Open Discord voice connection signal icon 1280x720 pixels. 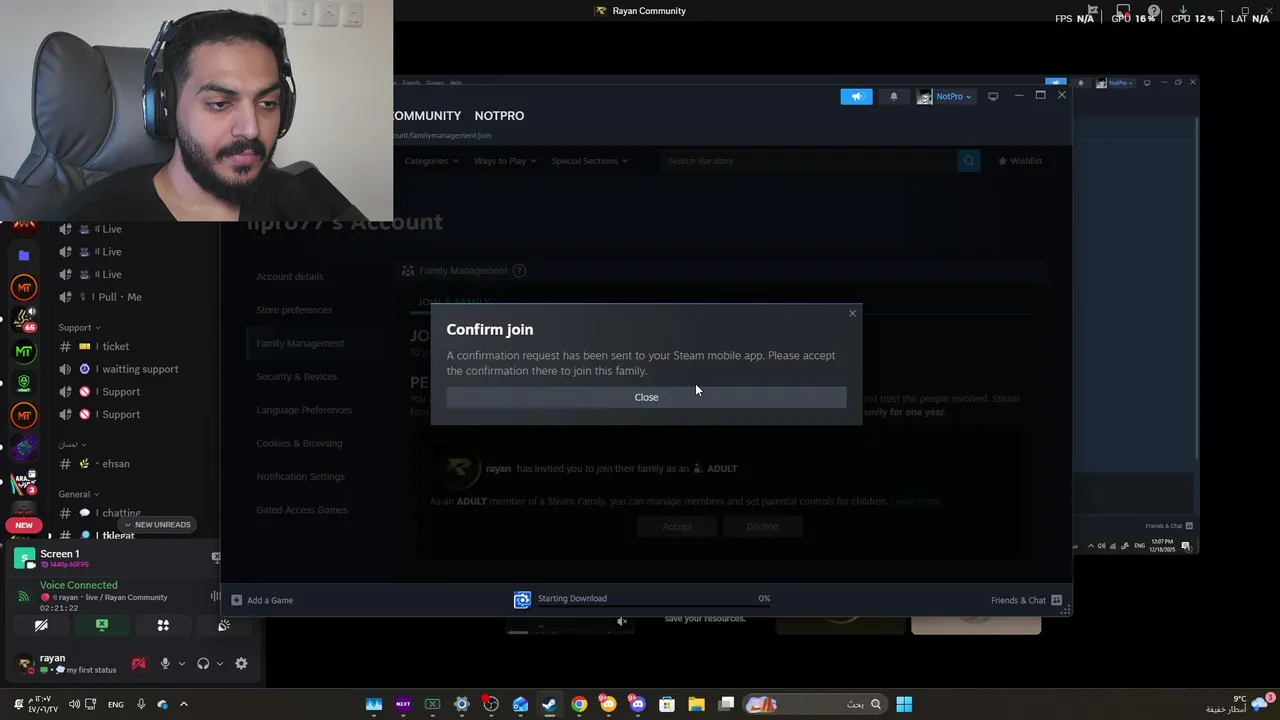[x=24, y=597]
